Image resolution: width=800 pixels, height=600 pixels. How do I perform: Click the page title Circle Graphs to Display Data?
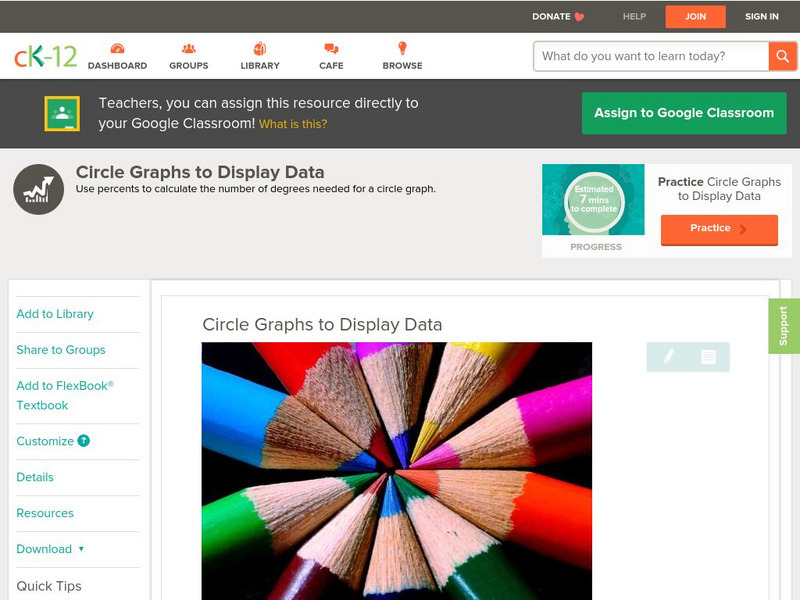tap(200, 172)
